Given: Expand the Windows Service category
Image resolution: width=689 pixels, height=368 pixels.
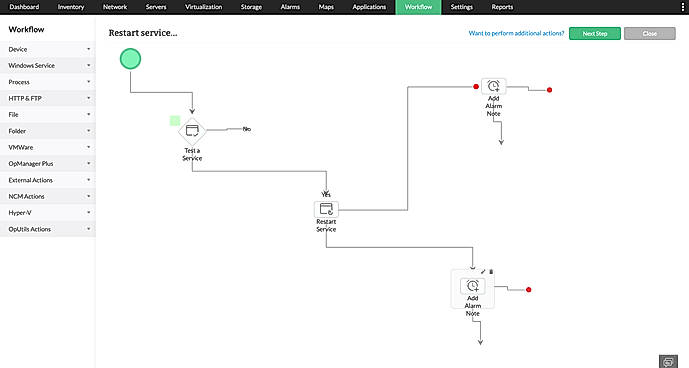Looking at the screenshot, I should tap(48, 66).
